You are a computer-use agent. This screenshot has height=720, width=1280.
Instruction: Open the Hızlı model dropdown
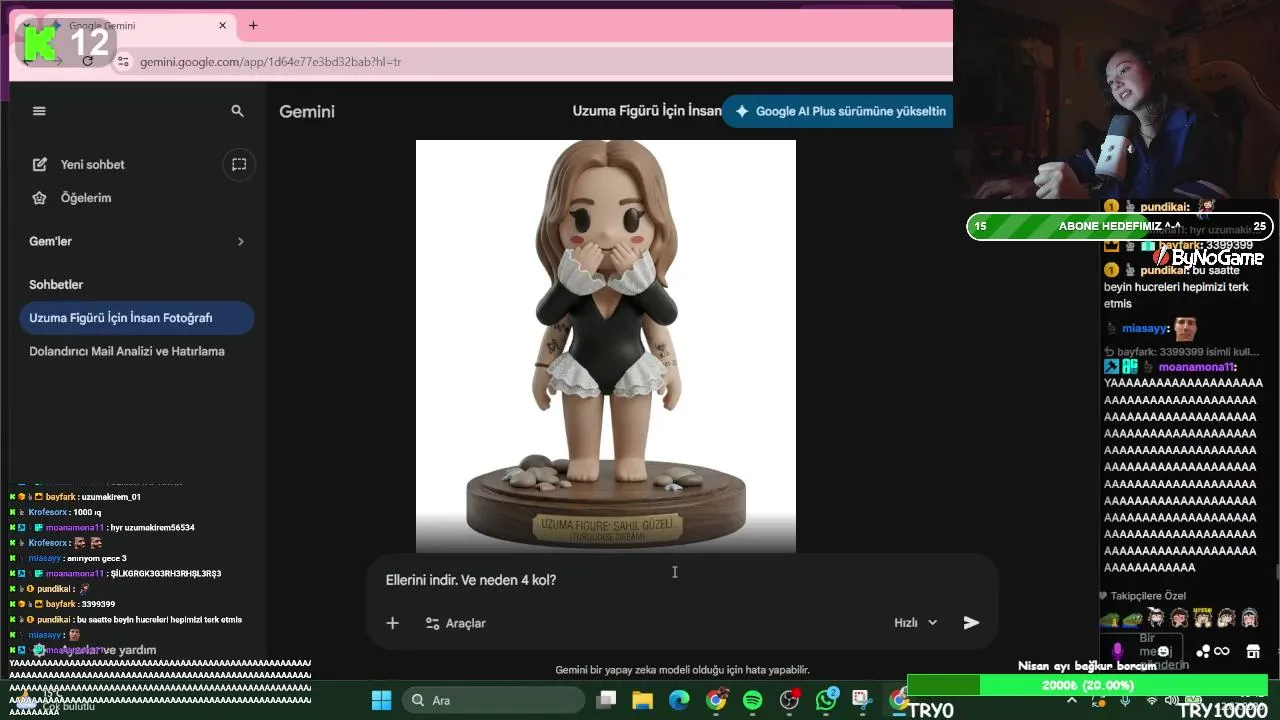pos(916,622)
